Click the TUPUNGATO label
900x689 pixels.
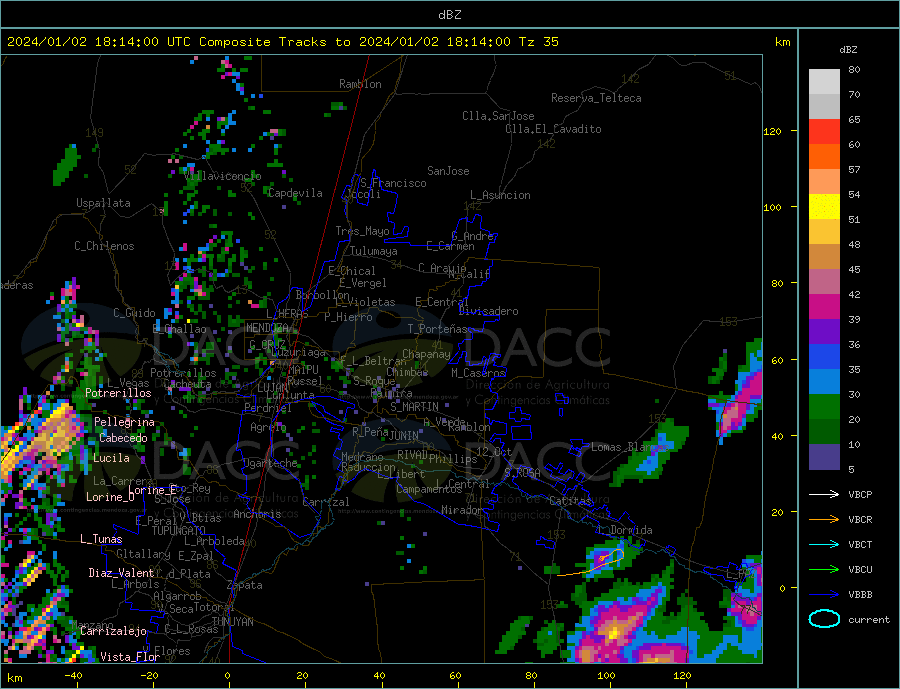(178, 531)
